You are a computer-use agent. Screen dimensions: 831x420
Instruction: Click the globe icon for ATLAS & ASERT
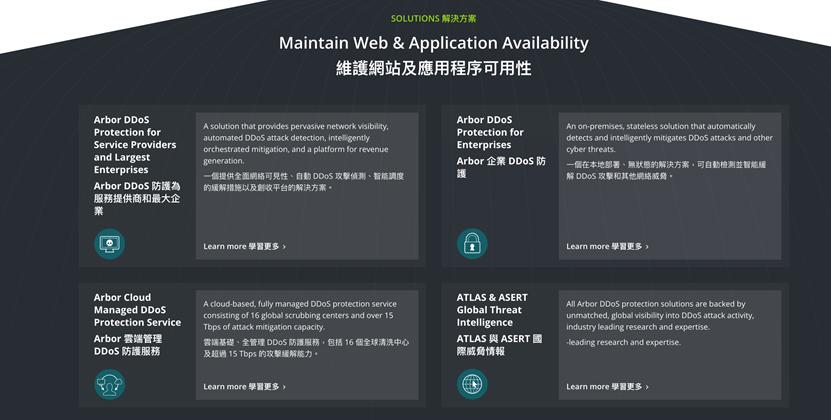tap(472, 384)
